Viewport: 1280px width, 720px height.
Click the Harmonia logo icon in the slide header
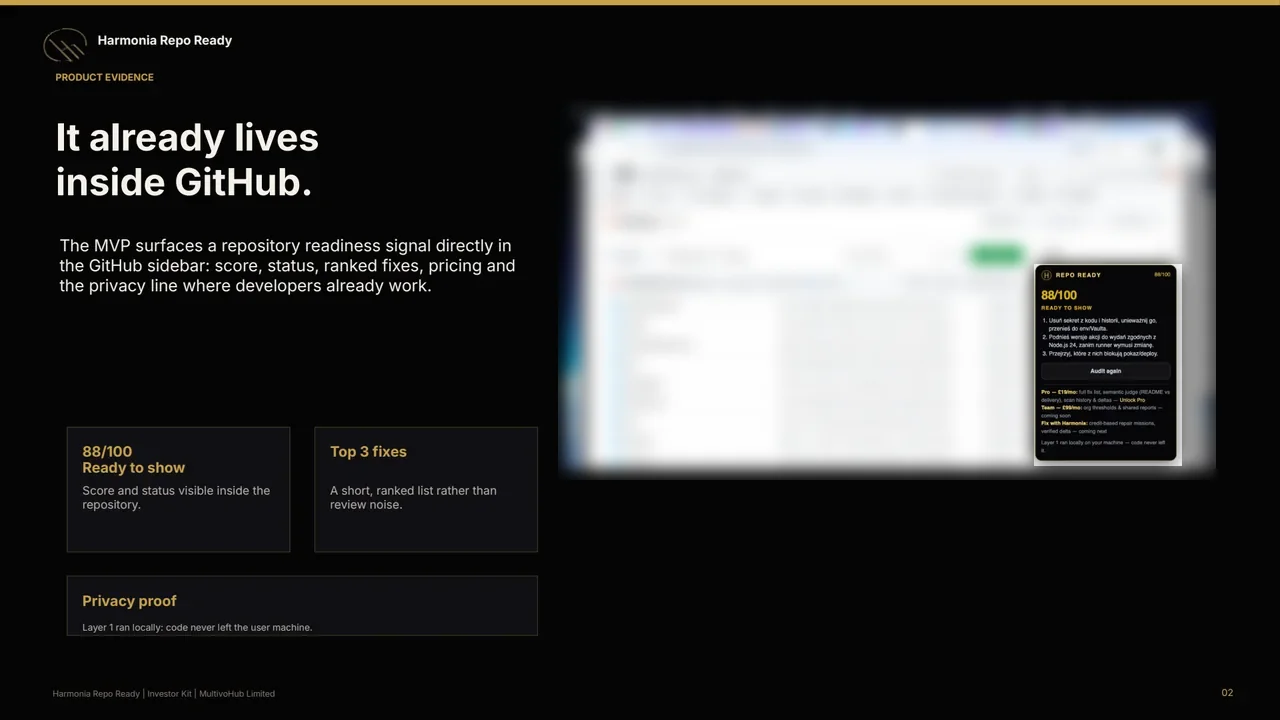pos(65,45)
